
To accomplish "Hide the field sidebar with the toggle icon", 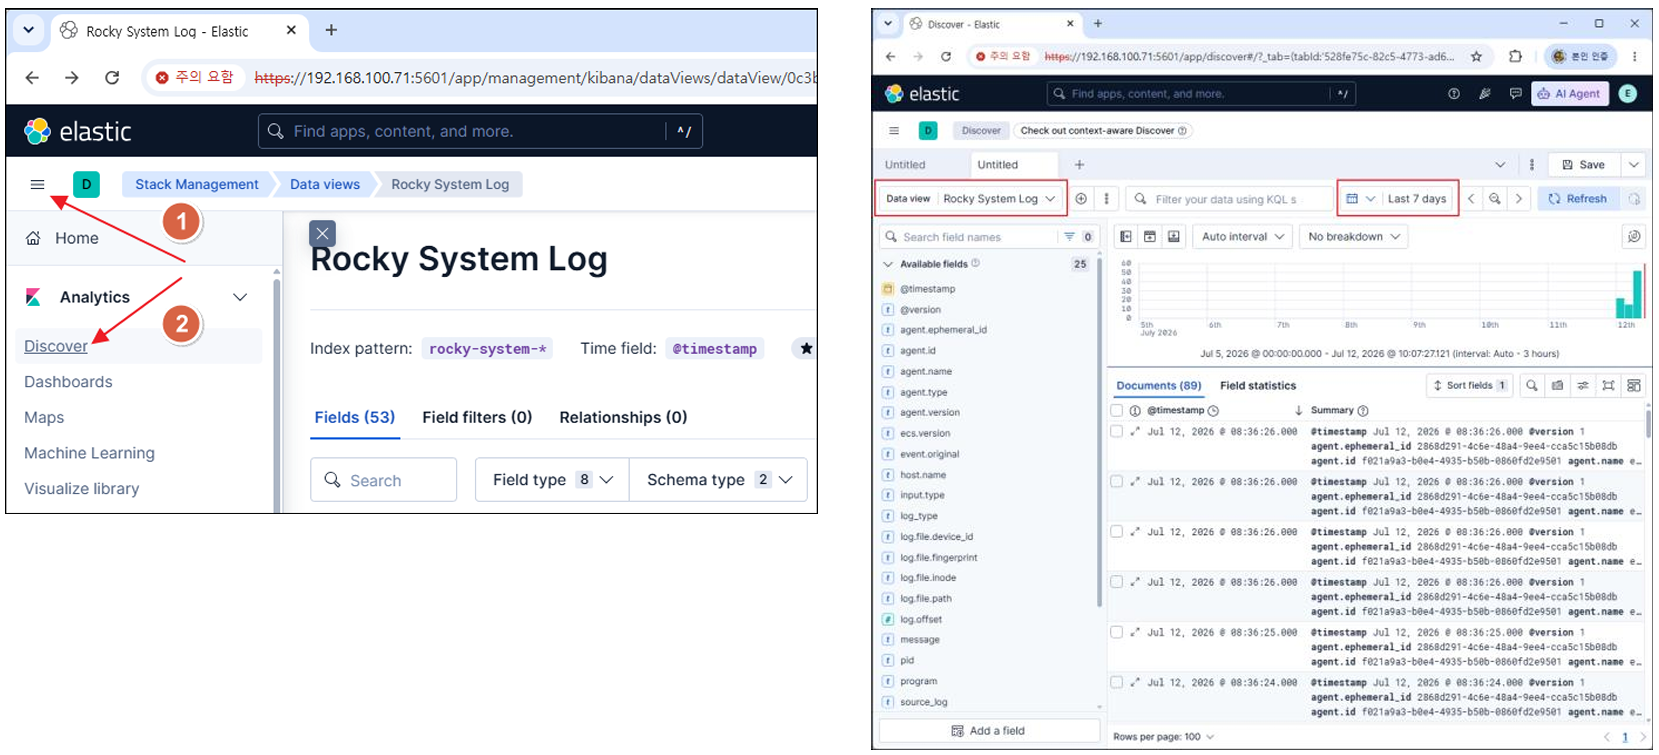I will pyautogui.click(x=1126, y=237).
